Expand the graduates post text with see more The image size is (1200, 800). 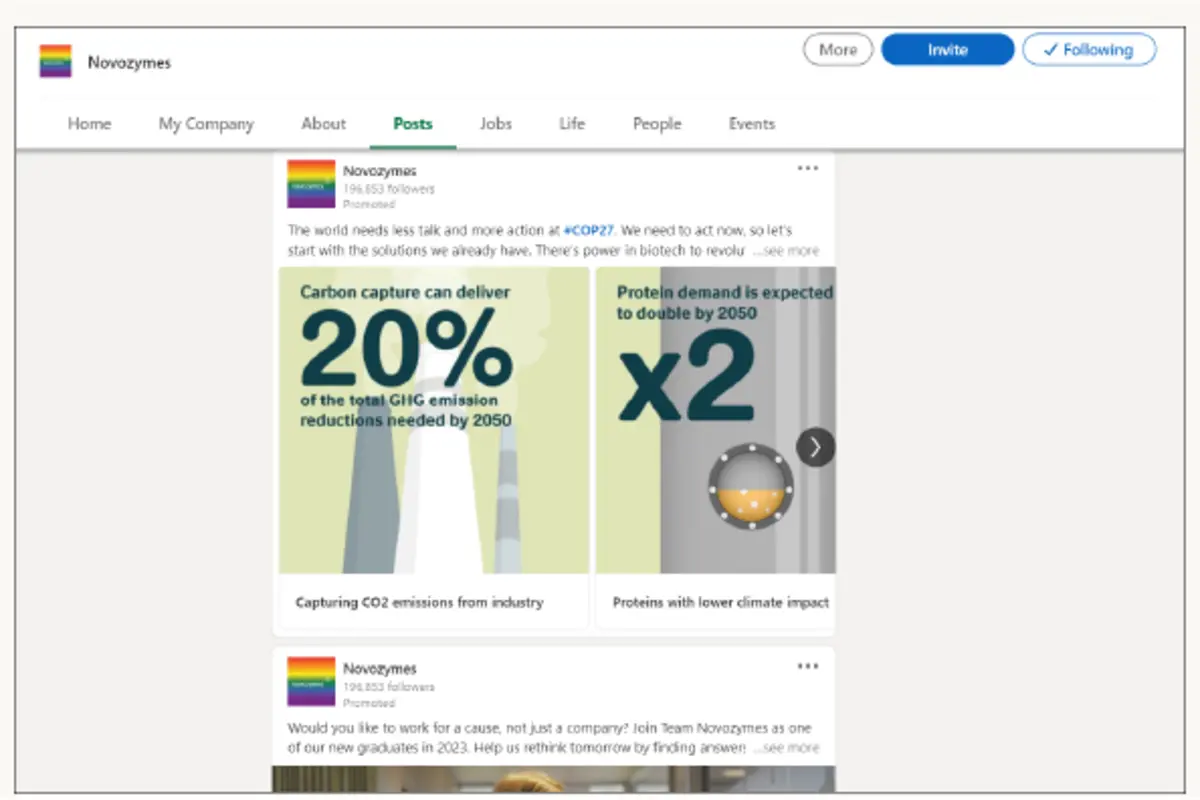coord(787,747)
